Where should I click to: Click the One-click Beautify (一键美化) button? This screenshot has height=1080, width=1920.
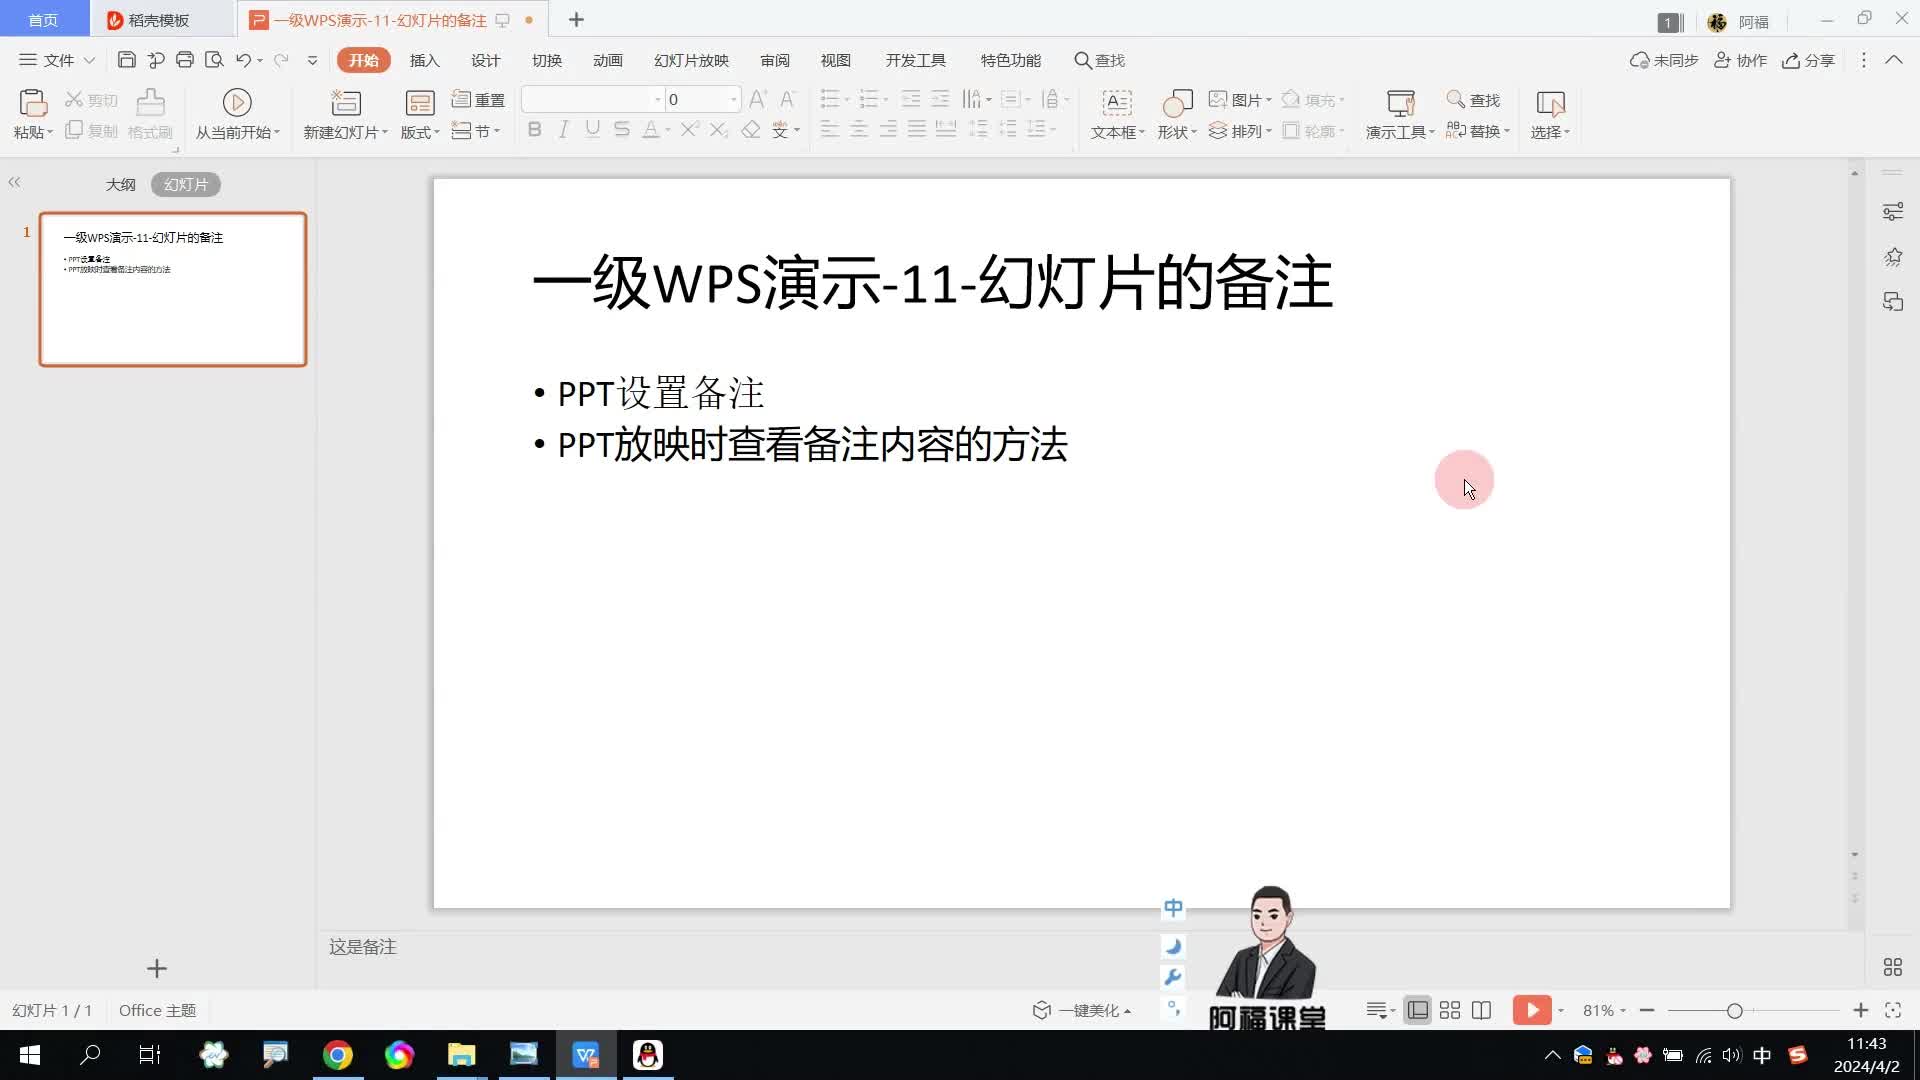click(1083, 1010)
